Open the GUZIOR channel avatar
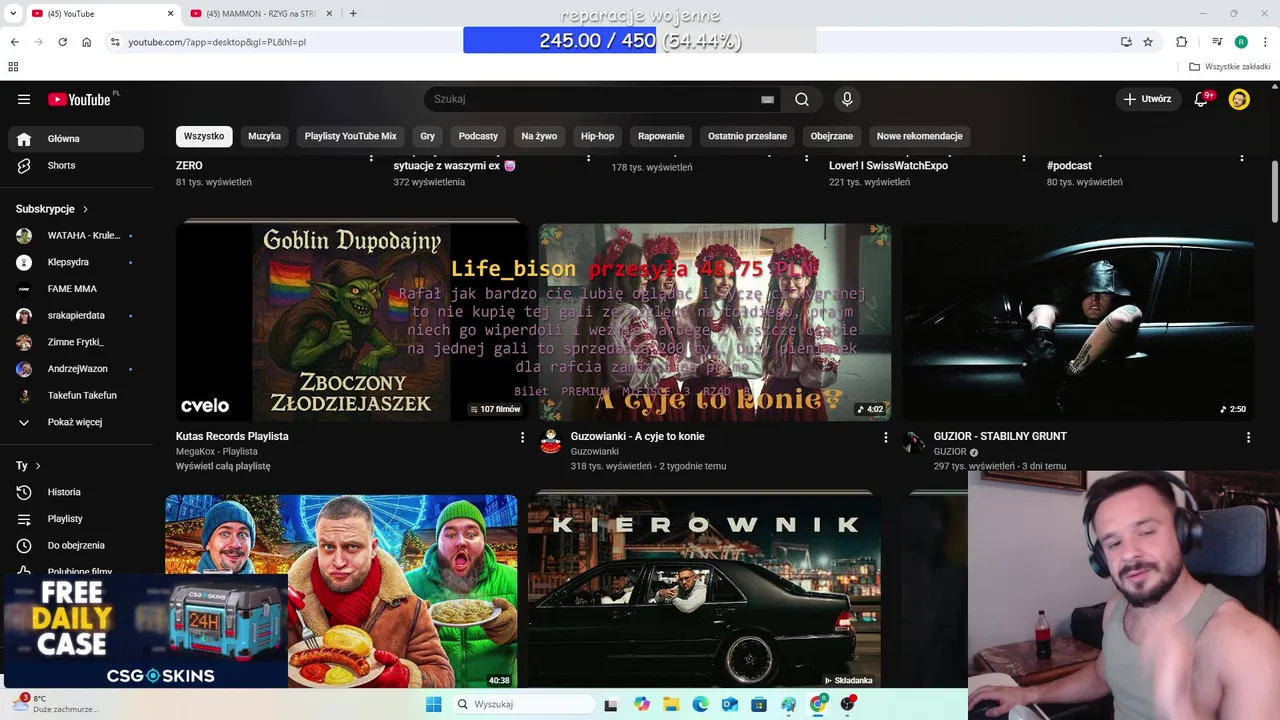This screenshot has height=720, width=1280. pyautogui.click(x=914, y=442)
